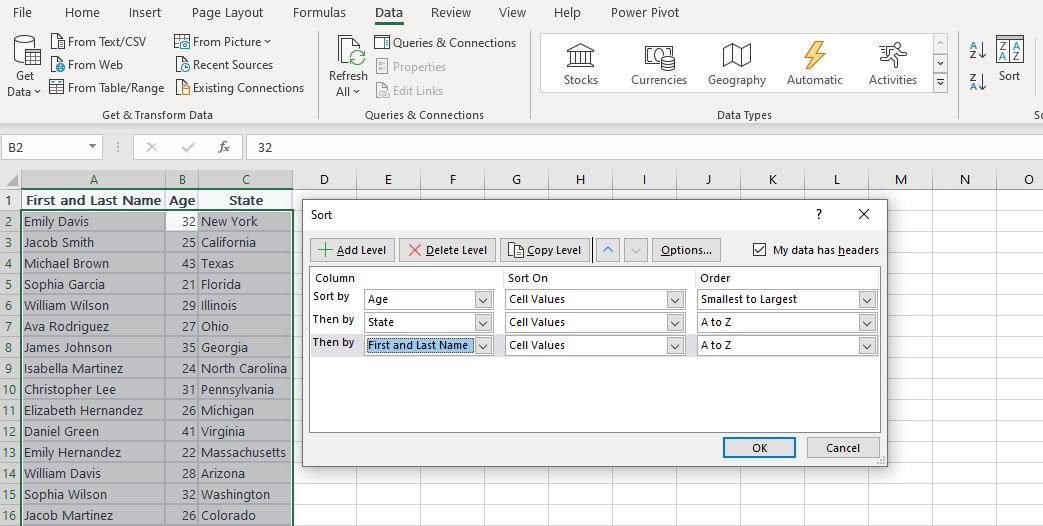Select From Table/Range option

(107, 88)
